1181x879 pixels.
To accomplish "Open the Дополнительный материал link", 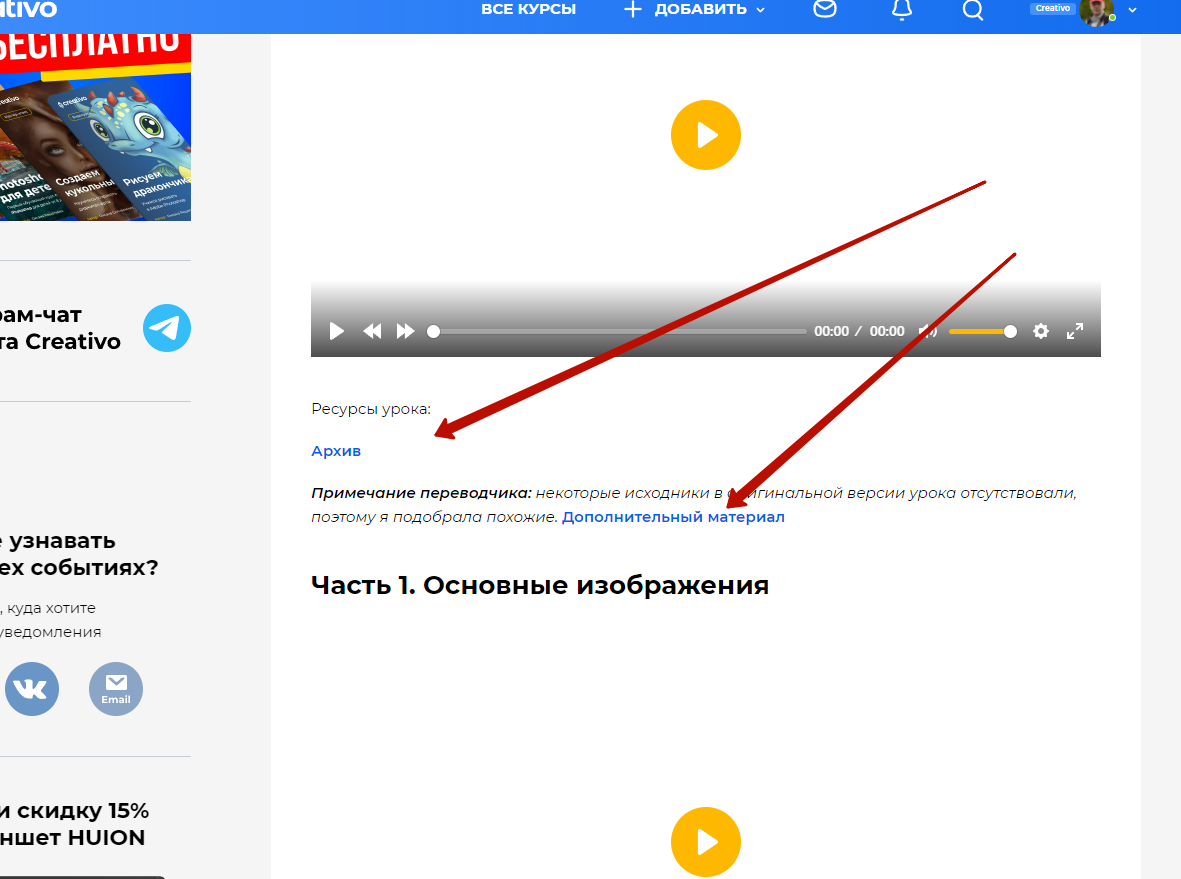I will click(673, 517).
